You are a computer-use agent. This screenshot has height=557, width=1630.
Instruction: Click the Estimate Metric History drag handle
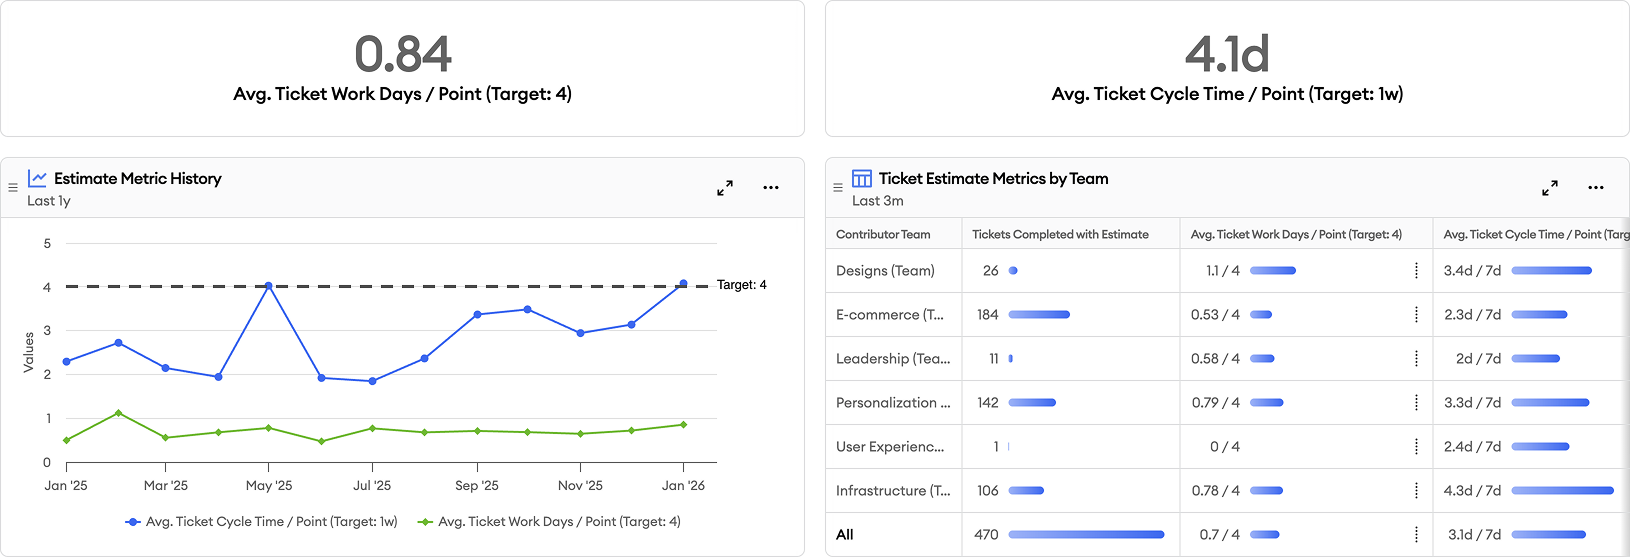pos(13,188)
